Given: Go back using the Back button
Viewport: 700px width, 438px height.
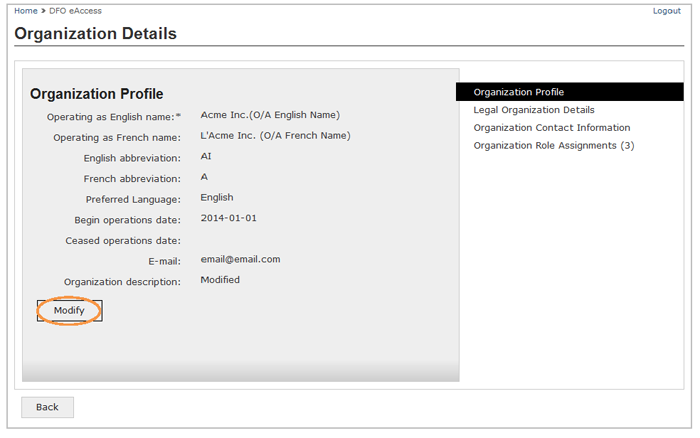Looking at the screenshot, I should [x=47, y=407].
